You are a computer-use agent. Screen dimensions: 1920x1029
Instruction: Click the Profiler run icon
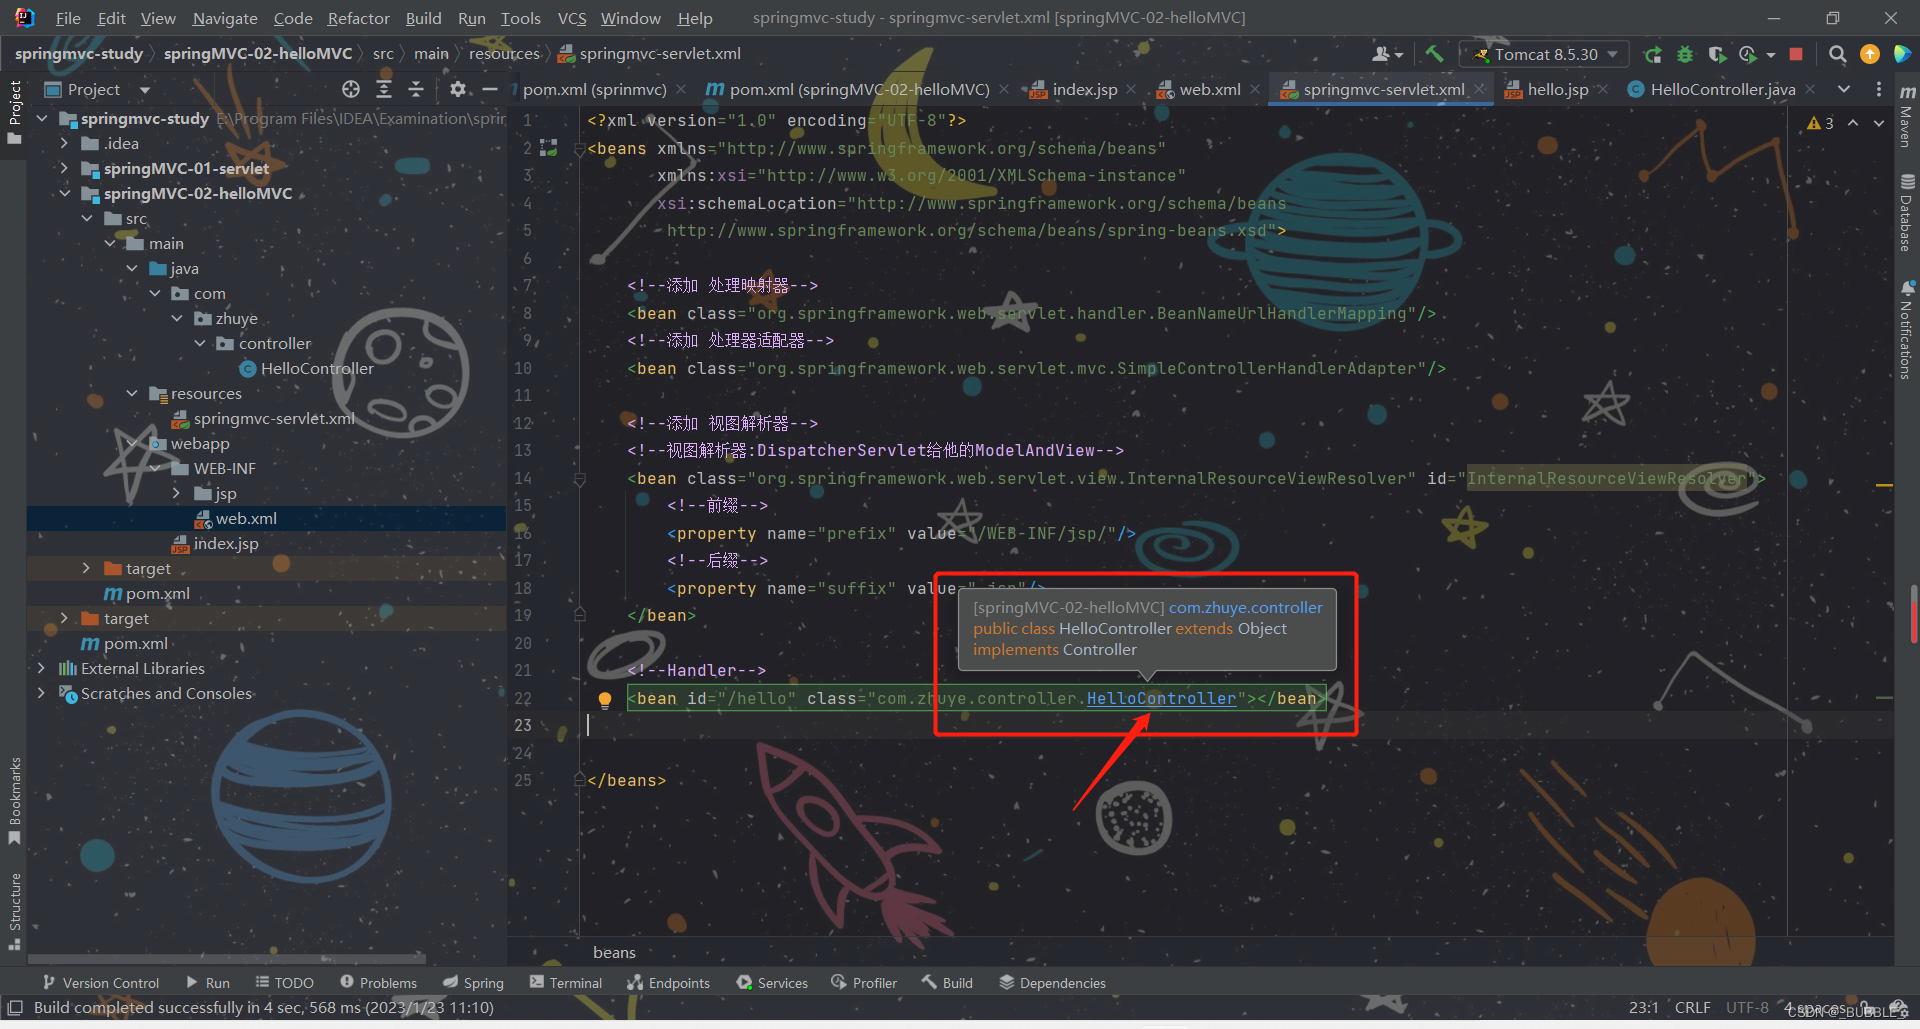click(1748, 54)
